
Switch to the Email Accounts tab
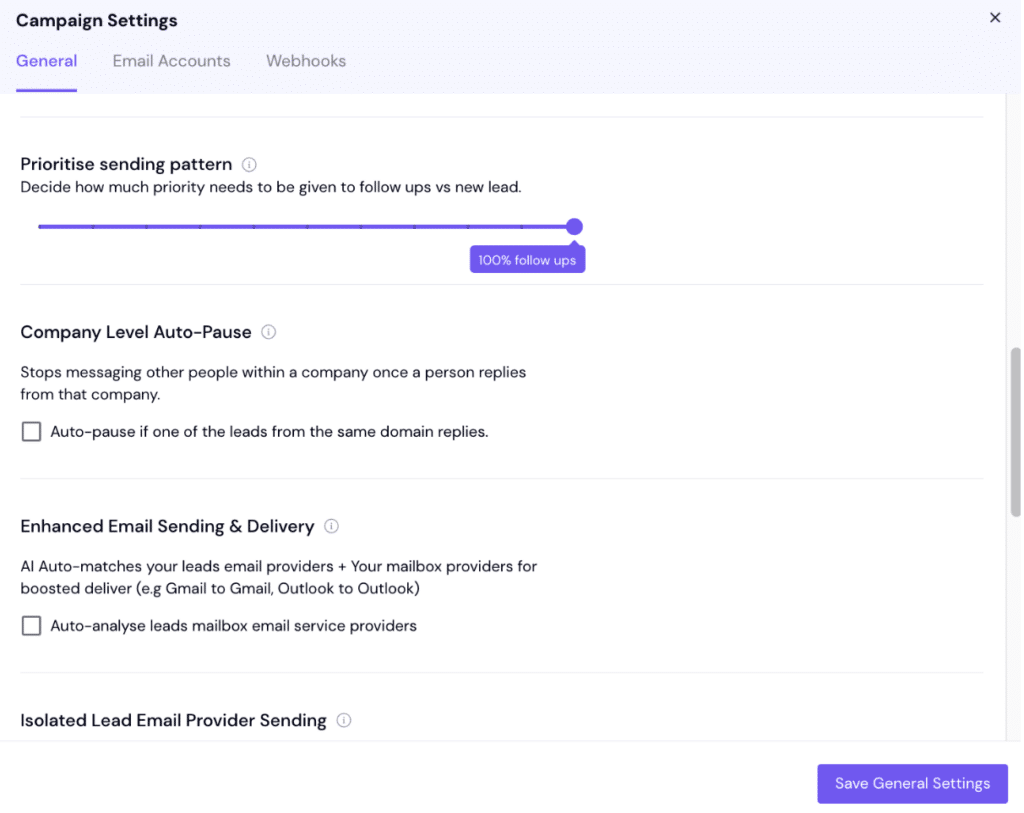tap(171, 61)
